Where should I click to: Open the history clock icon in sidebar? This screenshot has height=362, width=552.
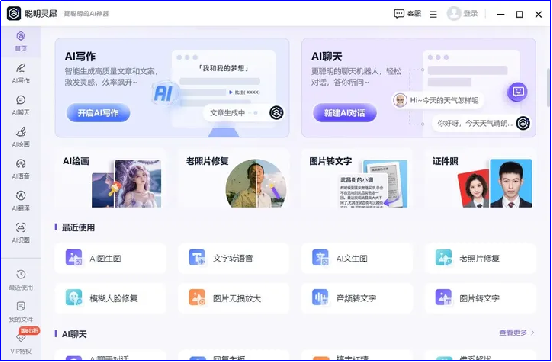pos(20,274)
